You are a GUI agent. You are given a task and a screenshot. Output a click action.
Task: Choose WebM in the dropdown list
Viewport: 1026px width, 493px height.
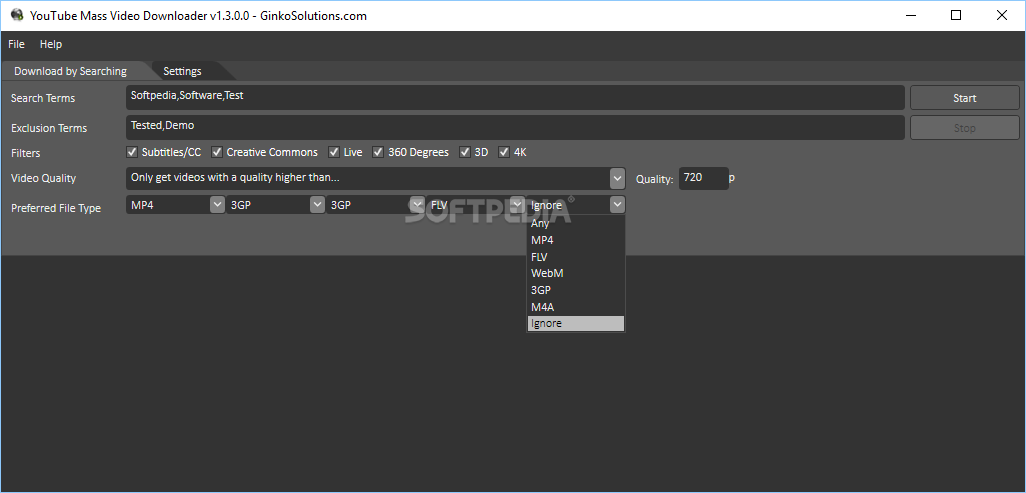[576, 273]
